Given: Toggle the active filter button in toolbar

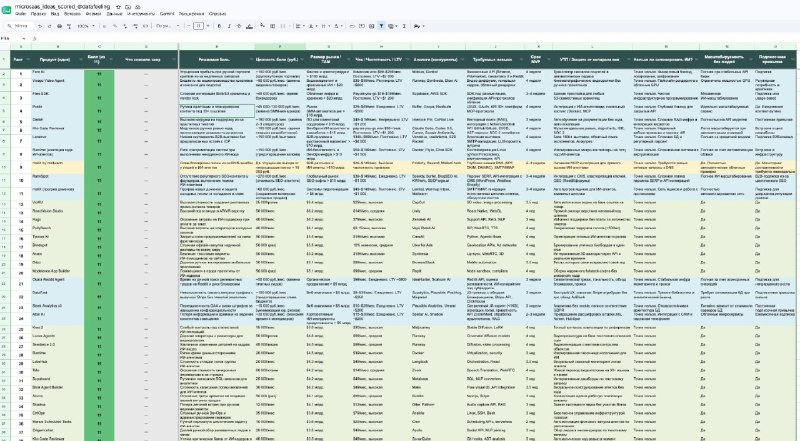Looking at the screenshot, I should 381,26.
